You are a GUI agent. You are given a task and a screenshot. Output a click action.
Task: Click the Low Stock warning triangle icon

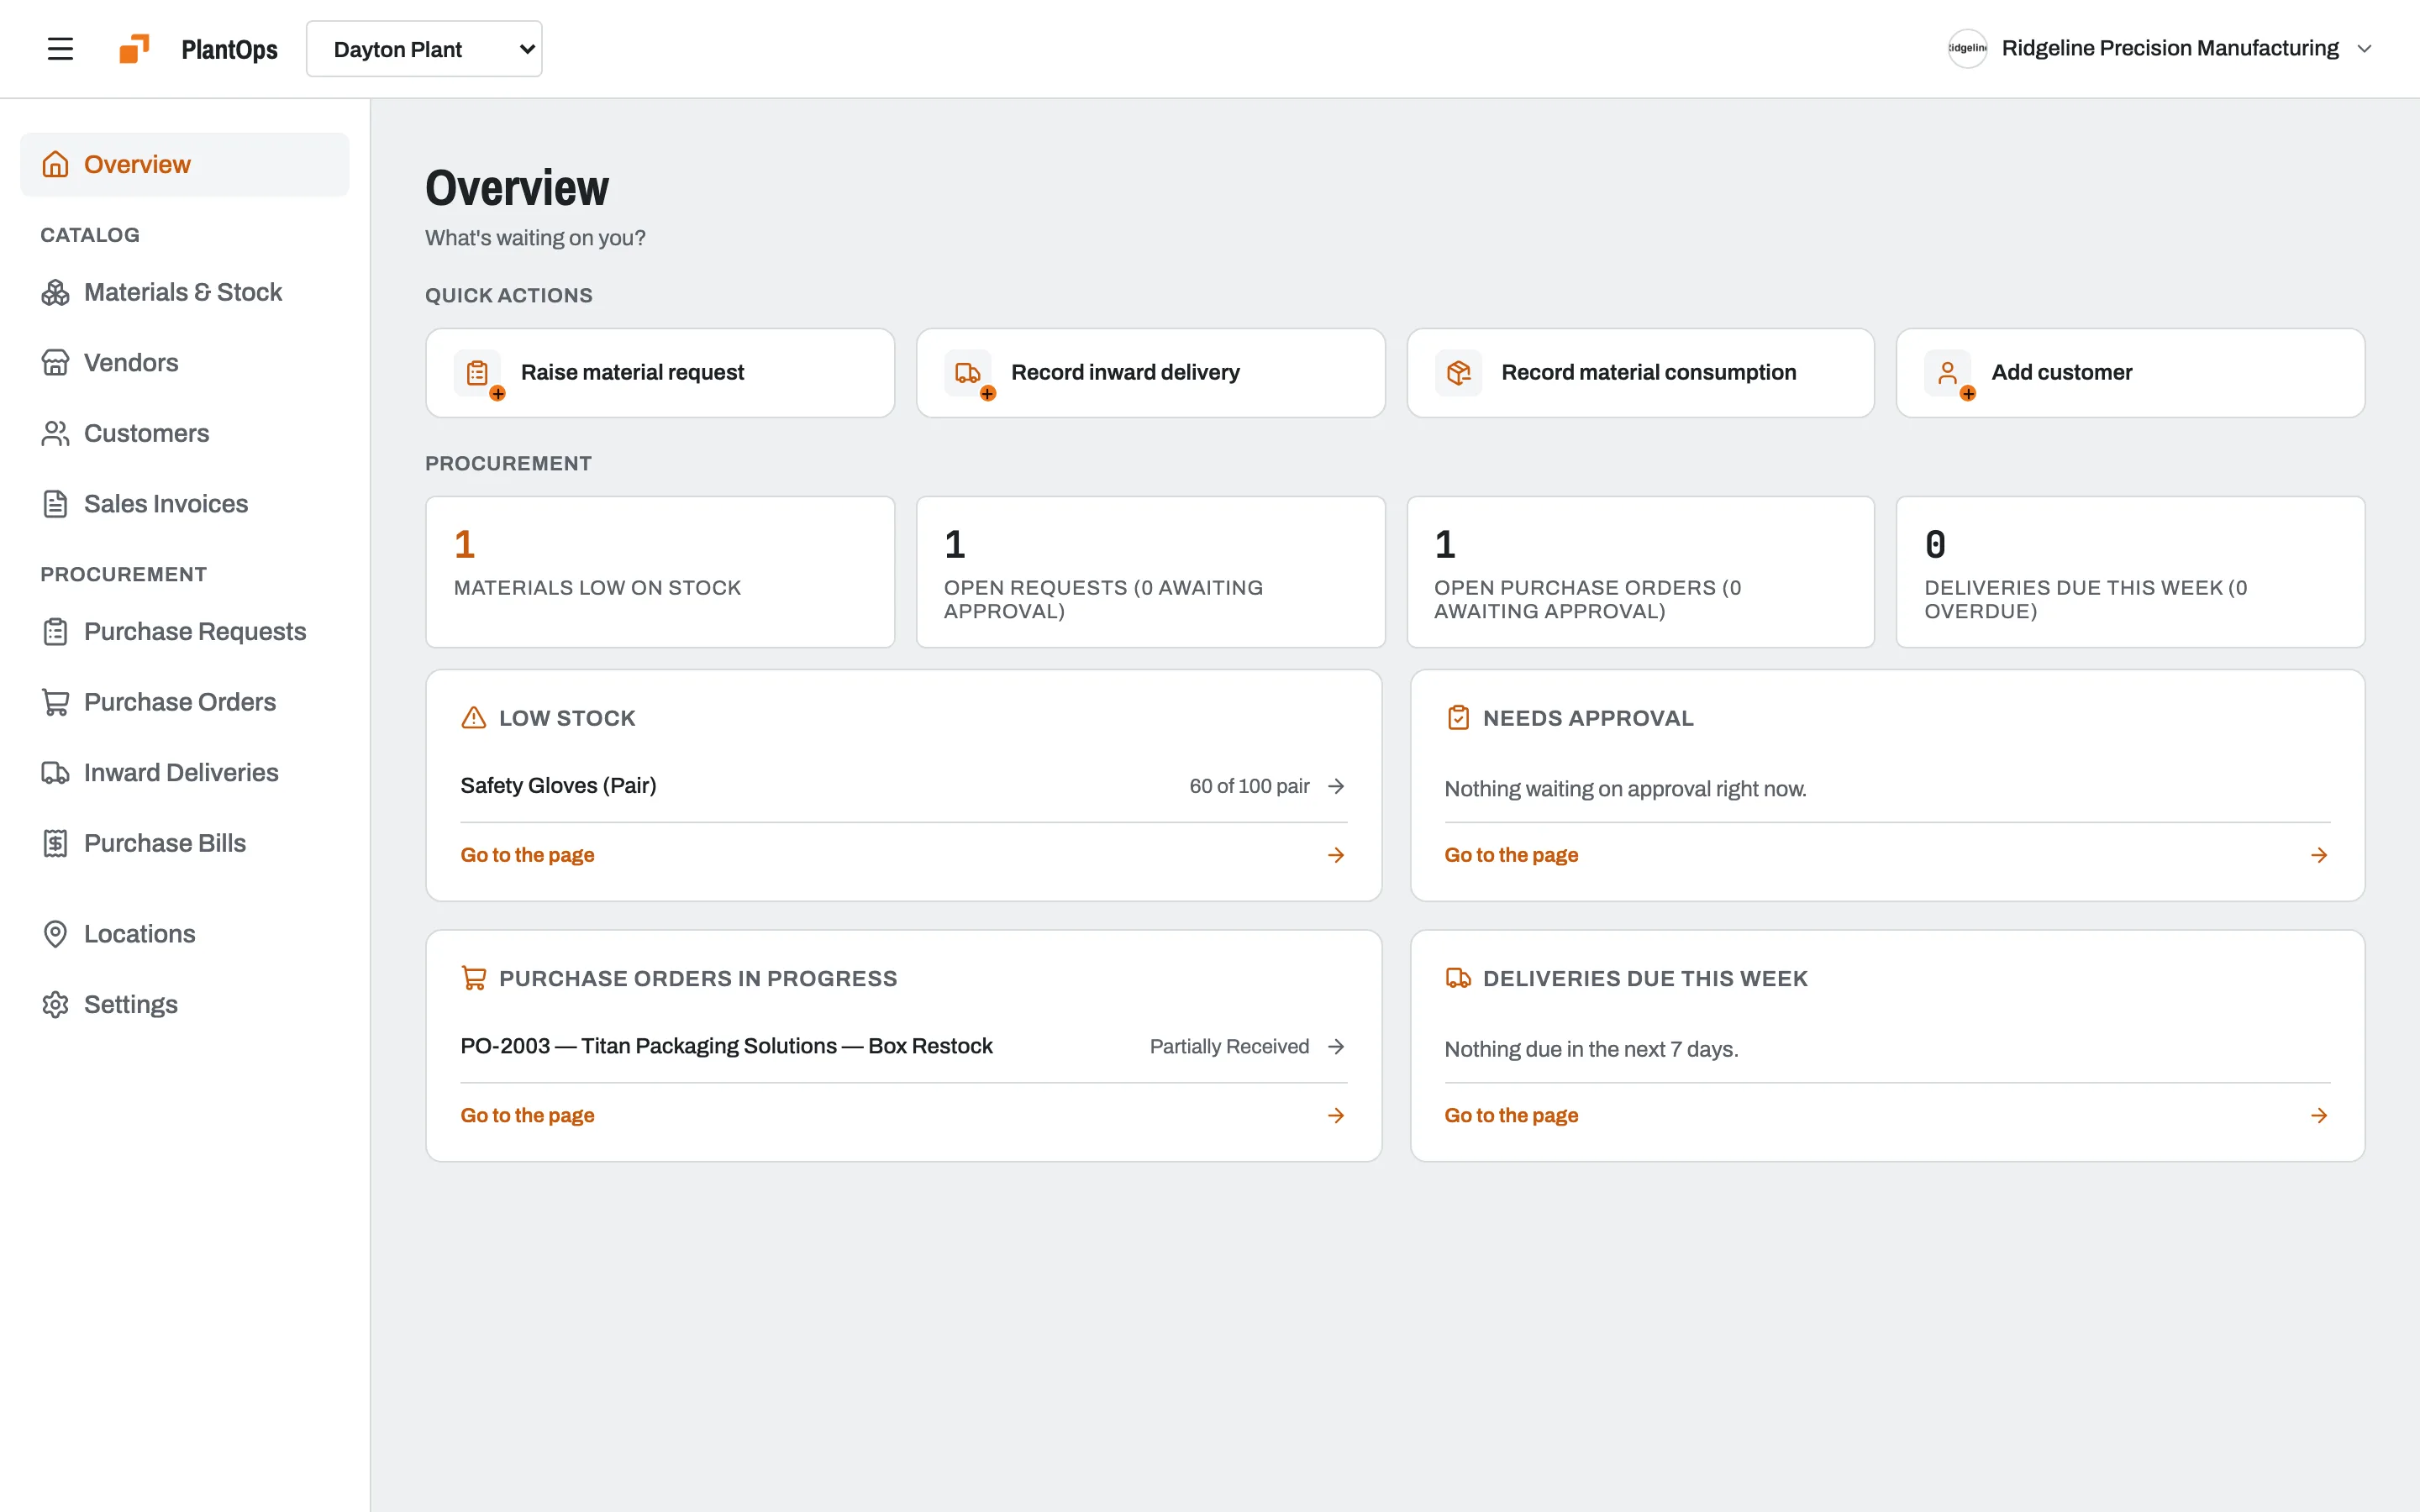pos(473,718)
